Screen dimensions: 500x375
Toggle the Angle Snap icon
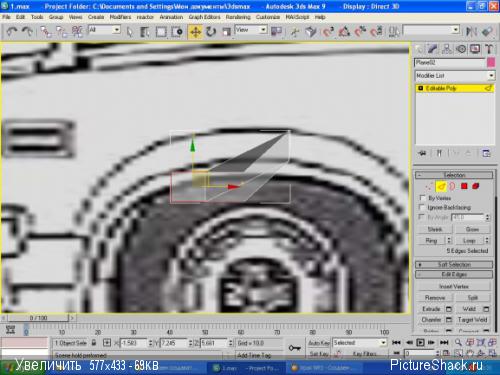point(344,32)
